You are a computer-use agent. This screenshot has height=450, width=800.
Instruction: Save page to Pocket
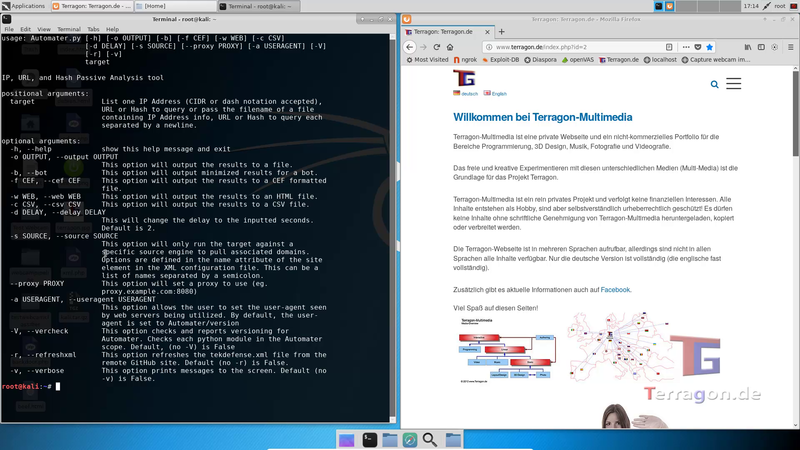point(697,47)
